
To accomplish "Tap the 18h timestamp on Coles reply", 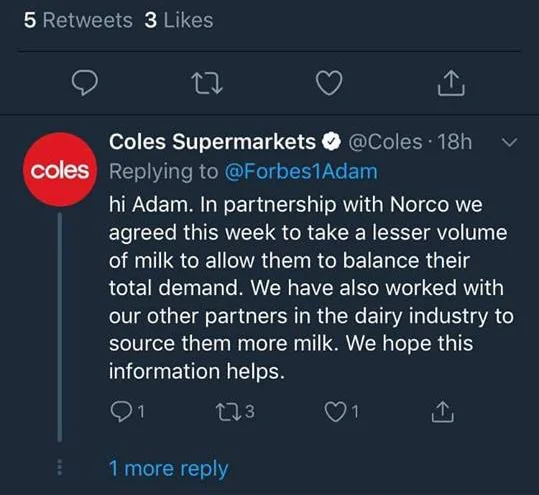I will (455, 142).
